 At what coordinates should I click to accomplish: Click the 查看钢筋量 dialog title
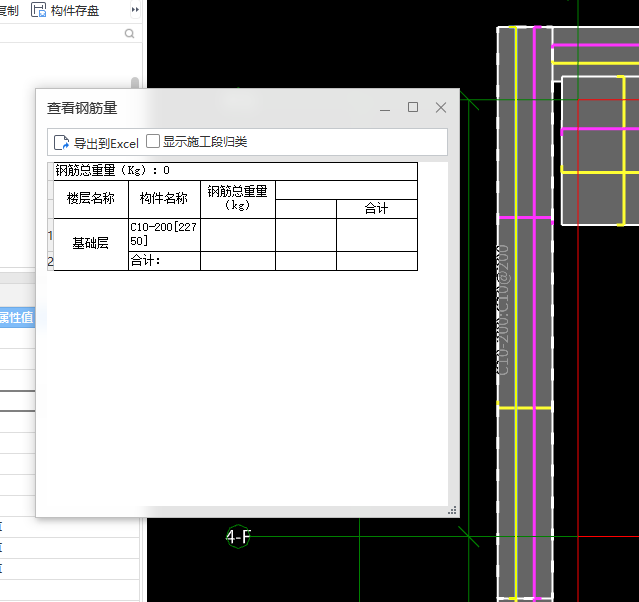point(82,108)
